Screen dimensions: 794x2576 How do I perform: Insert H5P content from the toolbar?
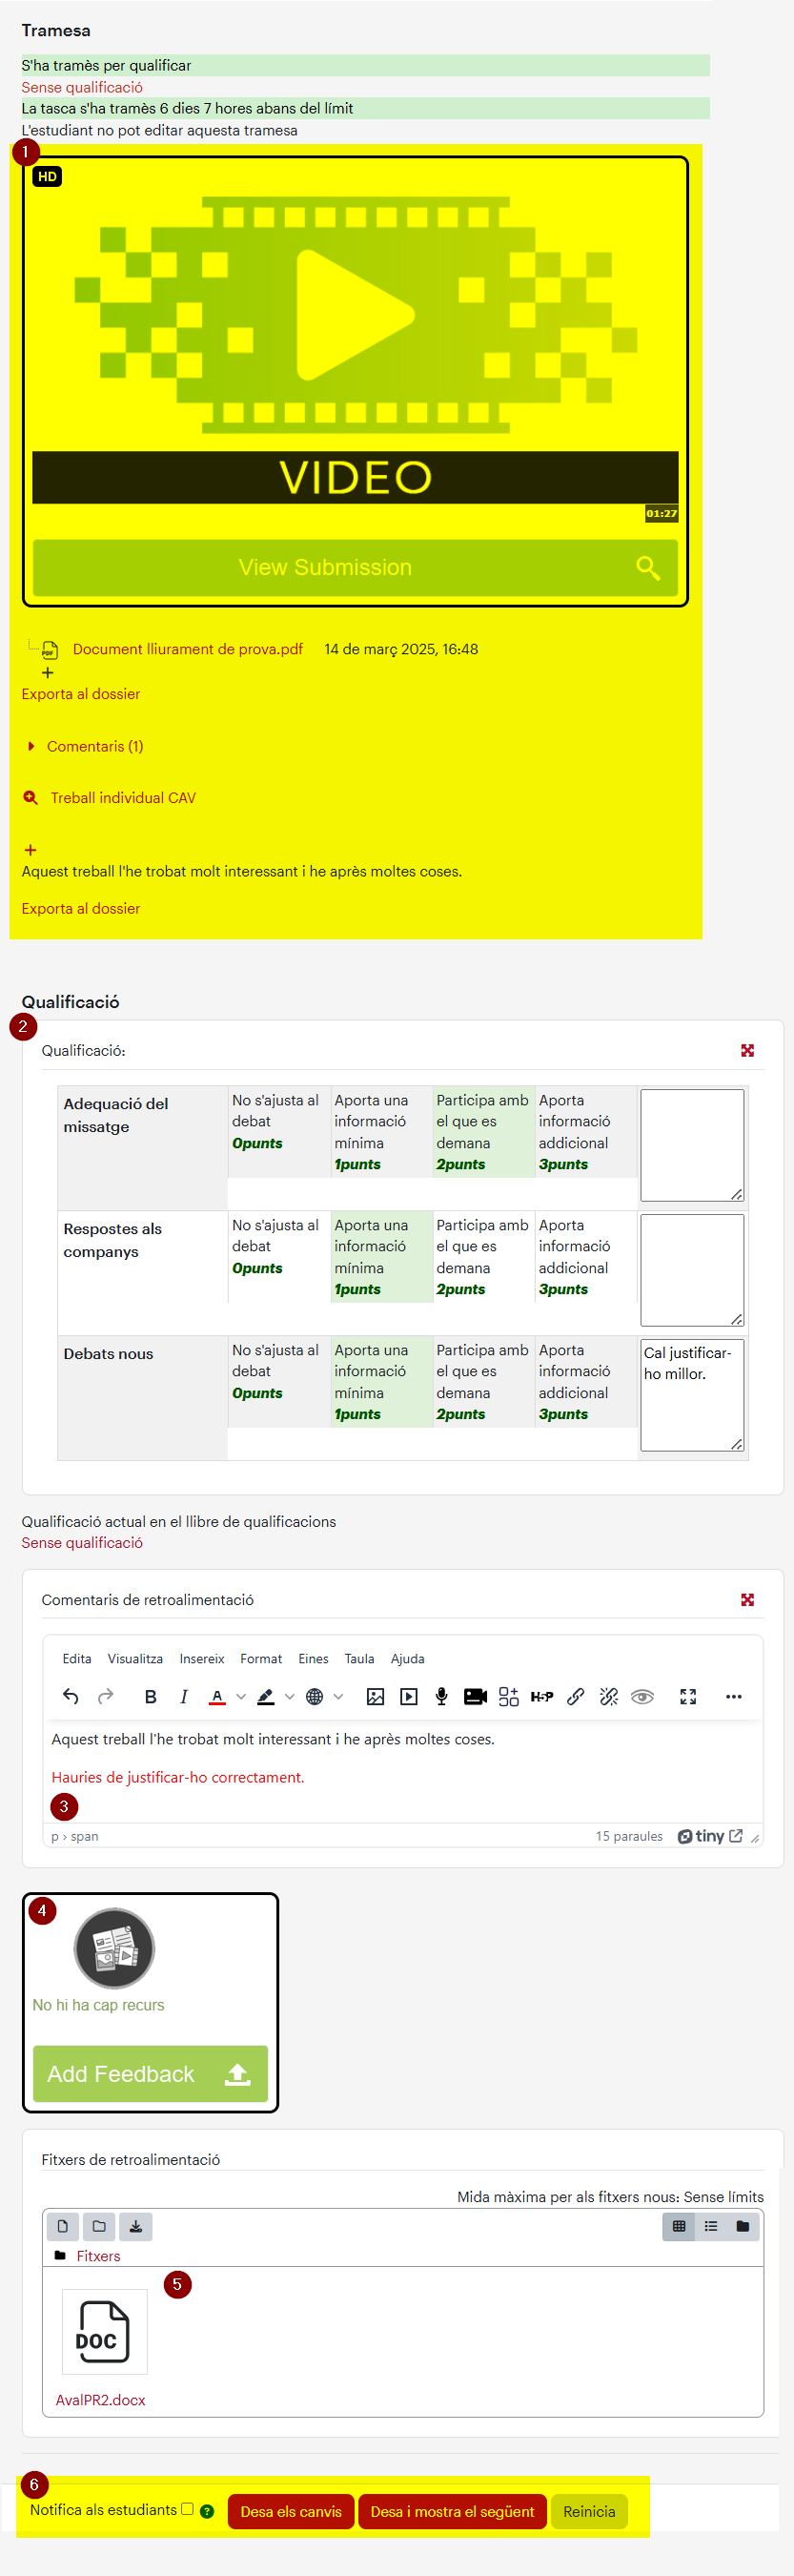click(x=542, y=1696)
